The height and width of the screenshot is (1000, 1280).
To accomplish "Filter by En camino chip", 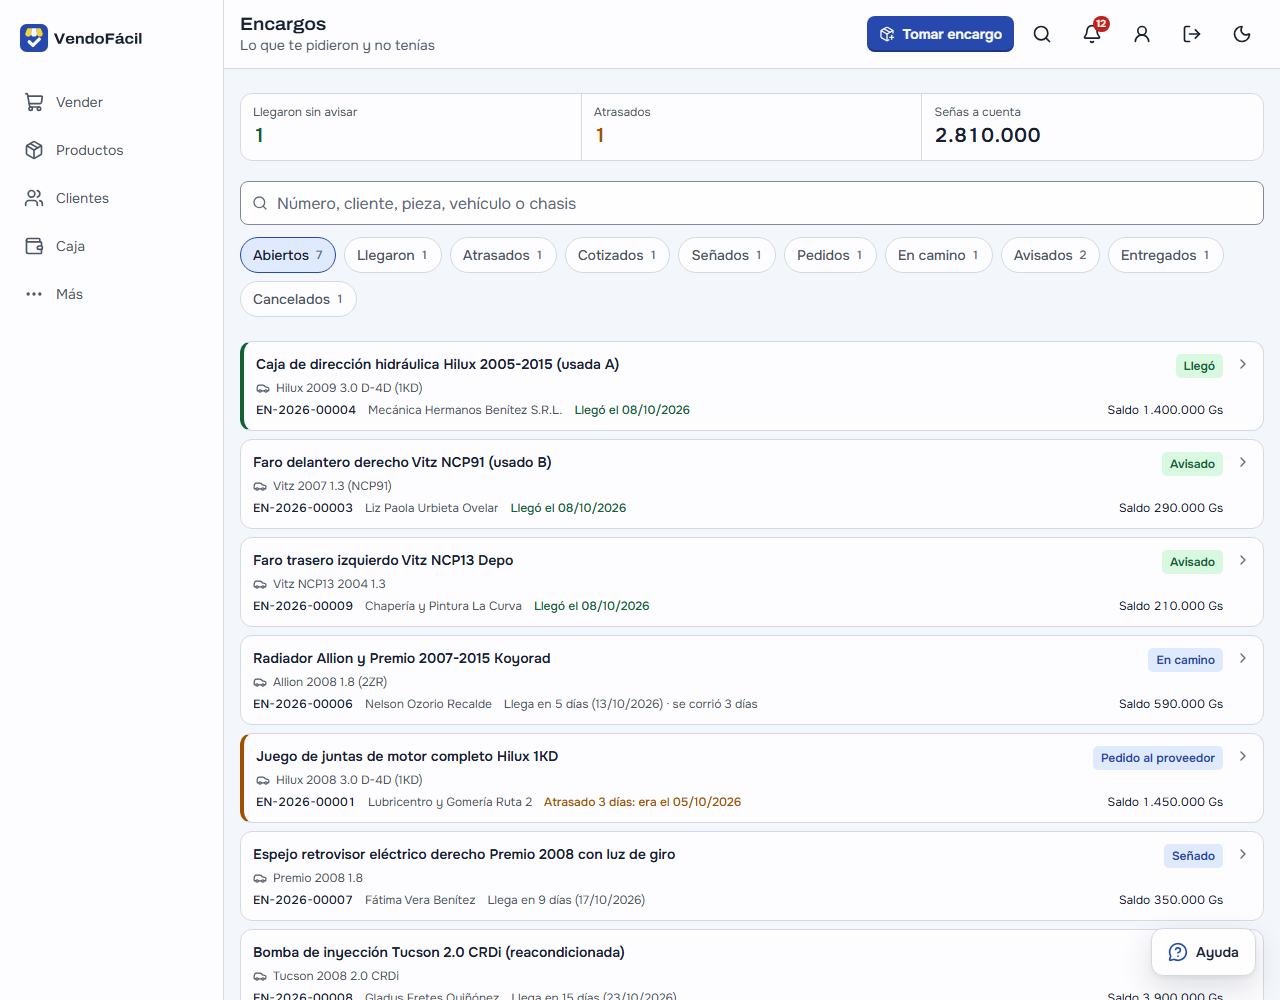I will click(x=938, y=255).
